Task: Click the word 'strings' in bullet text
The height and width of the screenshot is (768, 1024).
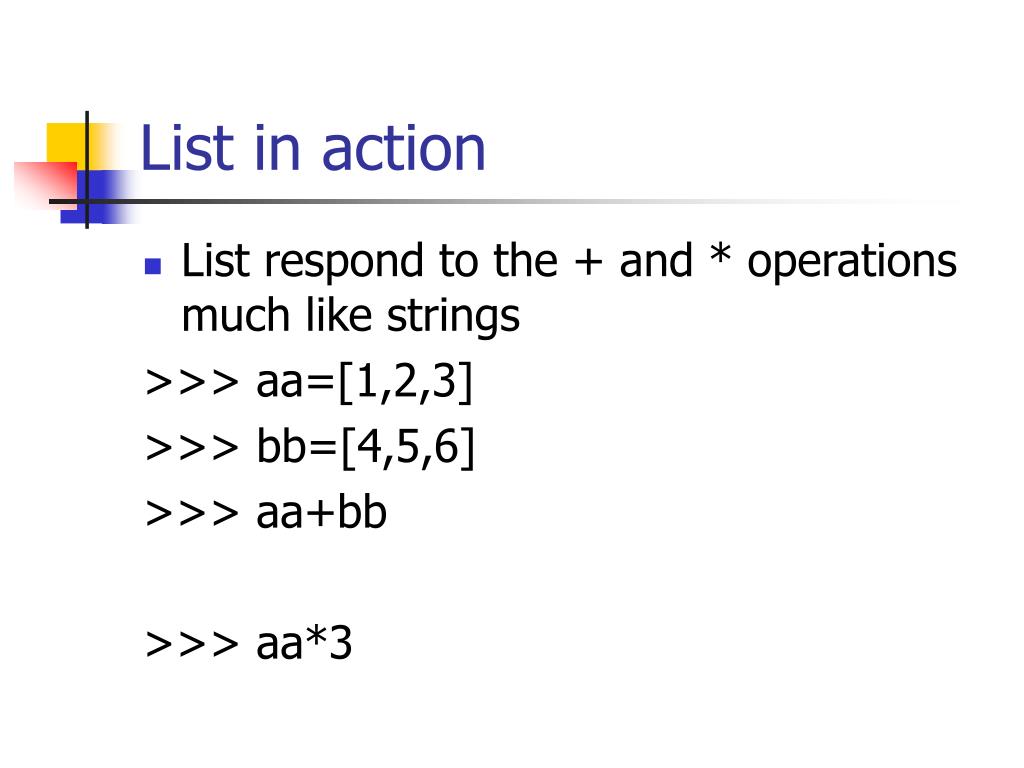Action: [453, 316]
